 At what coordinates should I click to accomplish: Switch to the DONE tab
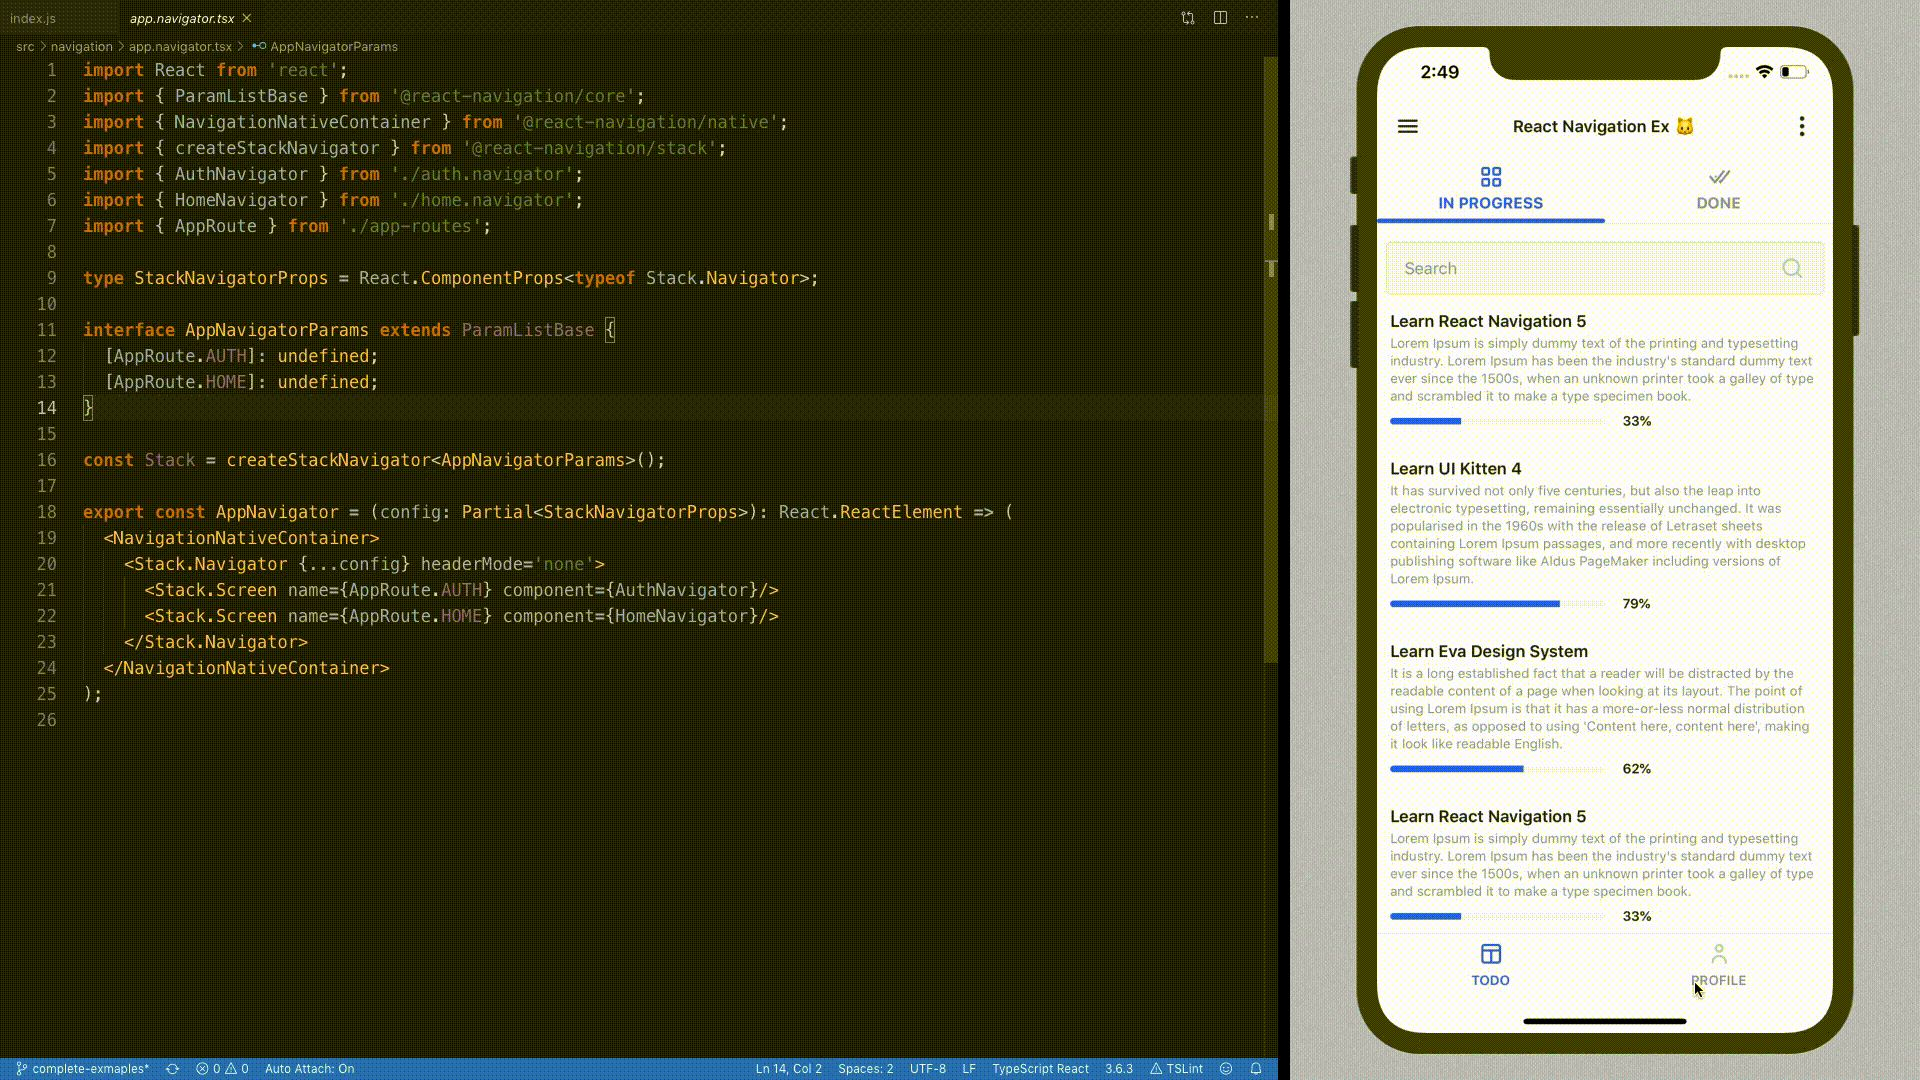1718,203
